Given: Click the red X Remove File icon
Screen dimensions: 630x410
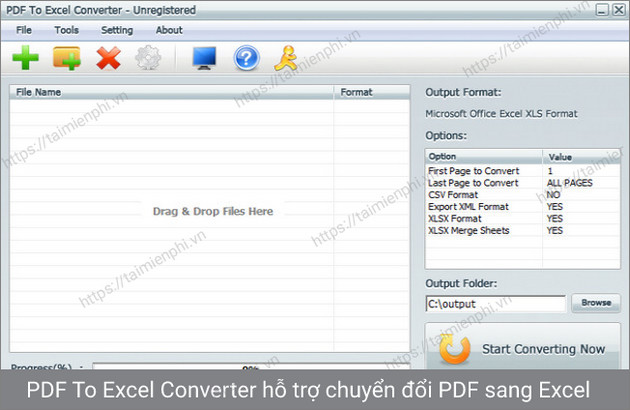Looking at the screenshot, I should 108,58.
